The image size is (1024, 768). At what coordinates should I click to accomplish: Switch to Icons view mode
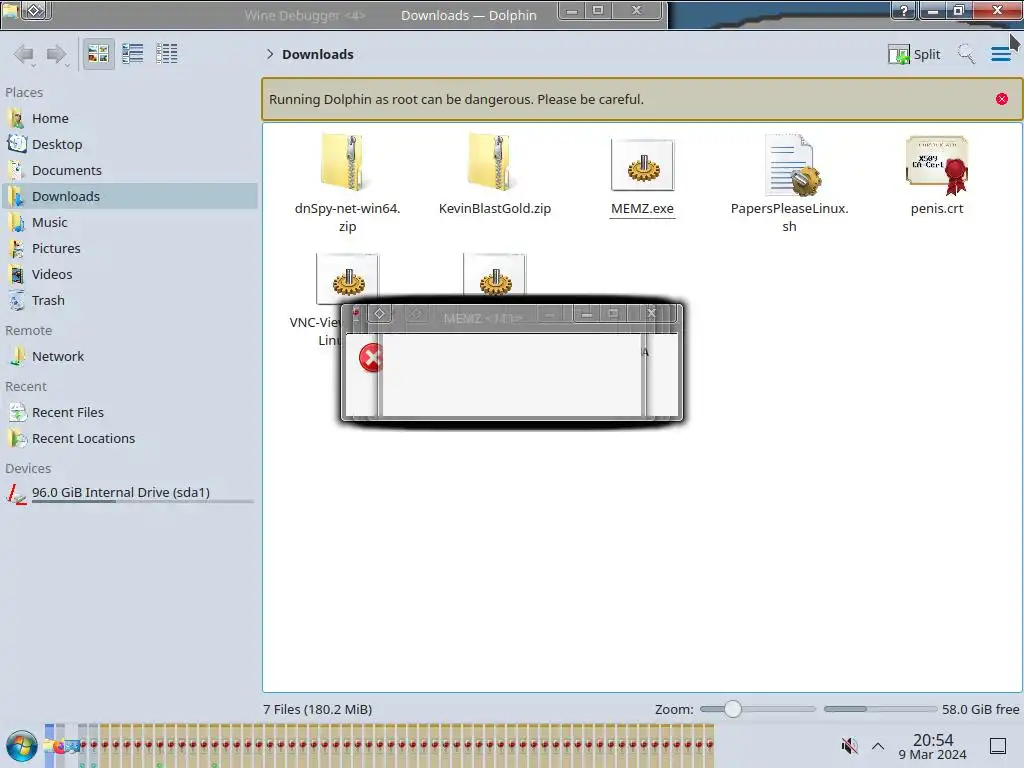[98, 54]
